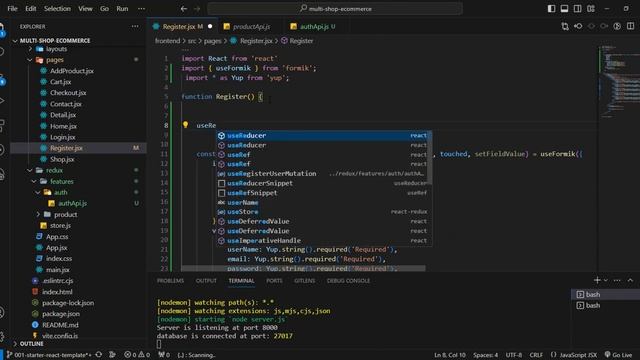Viewport: 640px width, 360px height.
Task: Click the multi-shop-ecommerce search box
Action: pos(335,9)
